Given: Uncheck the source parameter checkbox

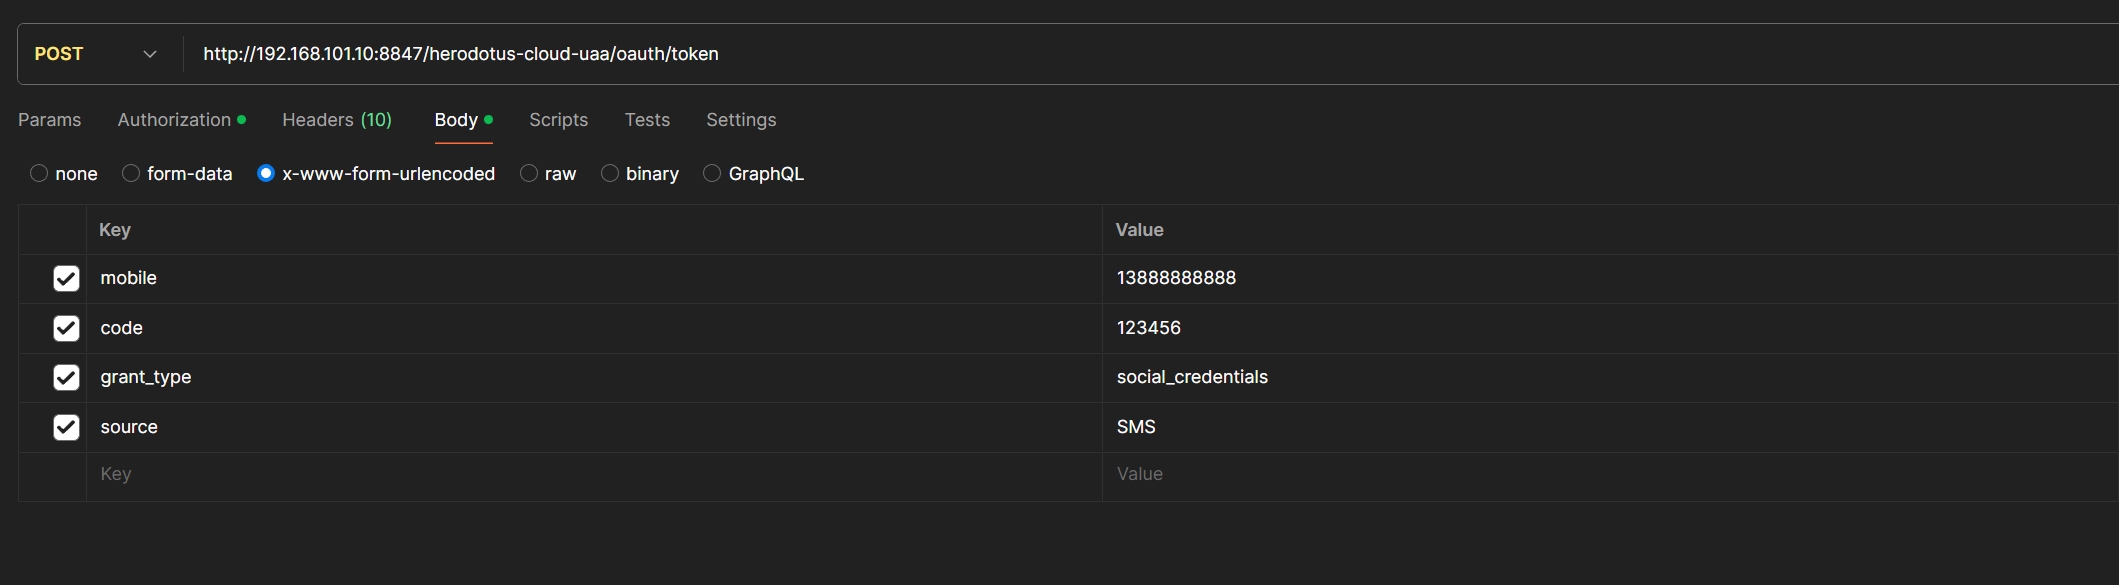Looking at the screenshot, I should coord(66,428).
